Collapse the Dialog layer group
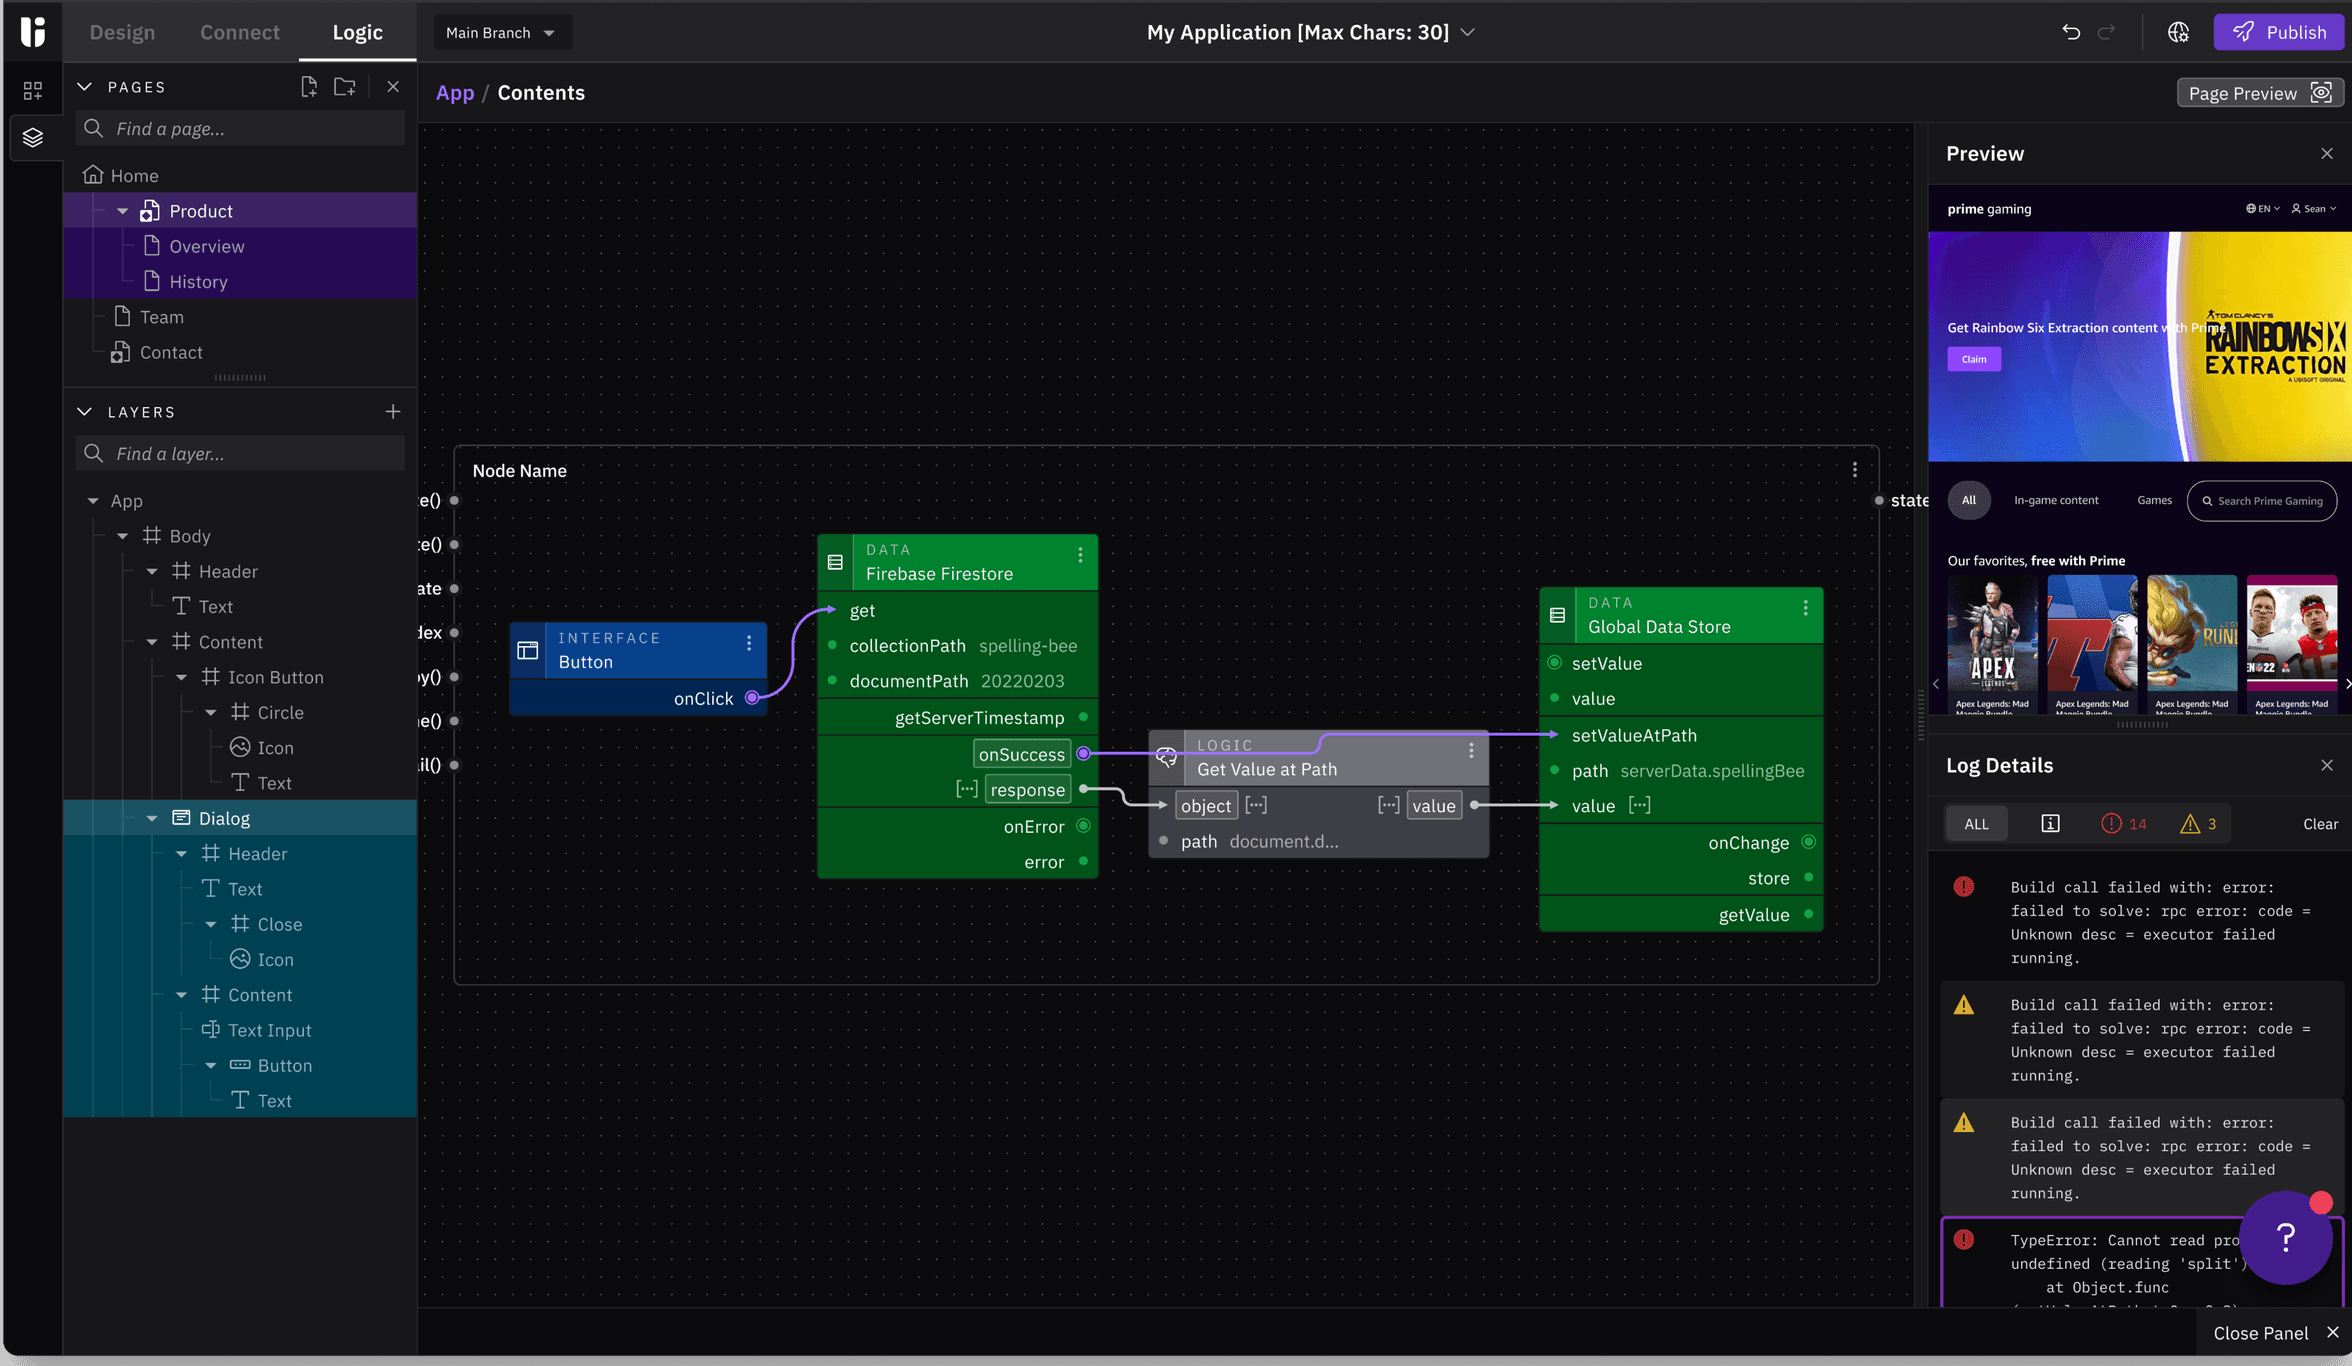 [x=152, y=818]
